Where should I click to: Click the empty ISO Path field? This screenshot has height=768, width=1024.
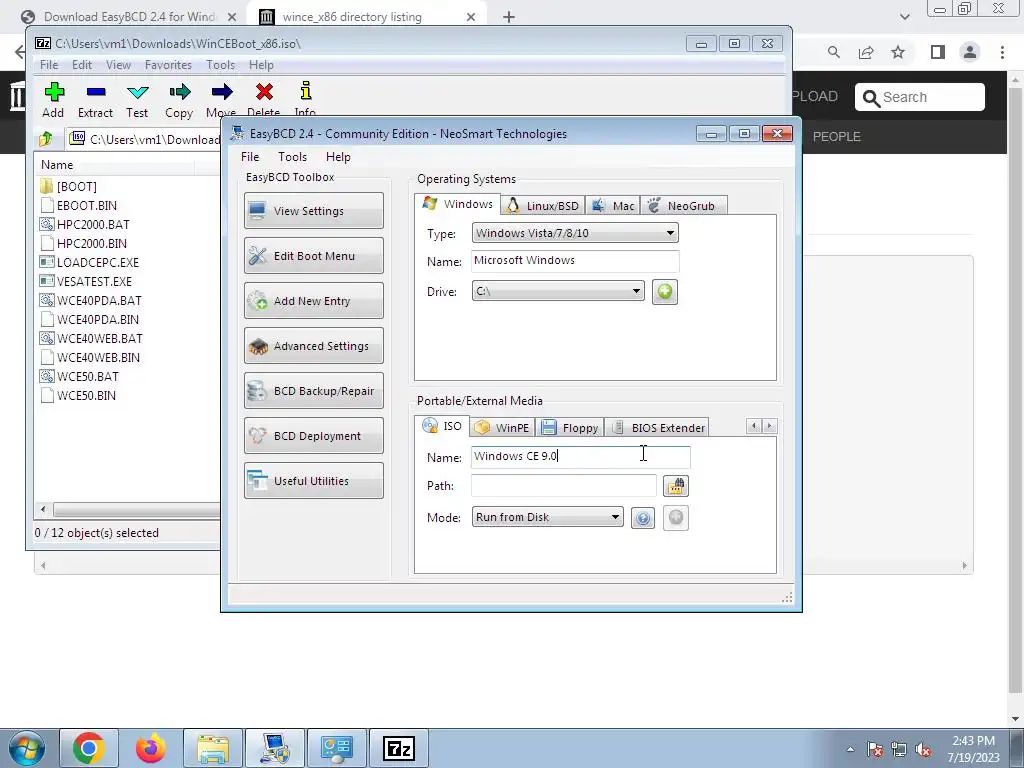564,485
